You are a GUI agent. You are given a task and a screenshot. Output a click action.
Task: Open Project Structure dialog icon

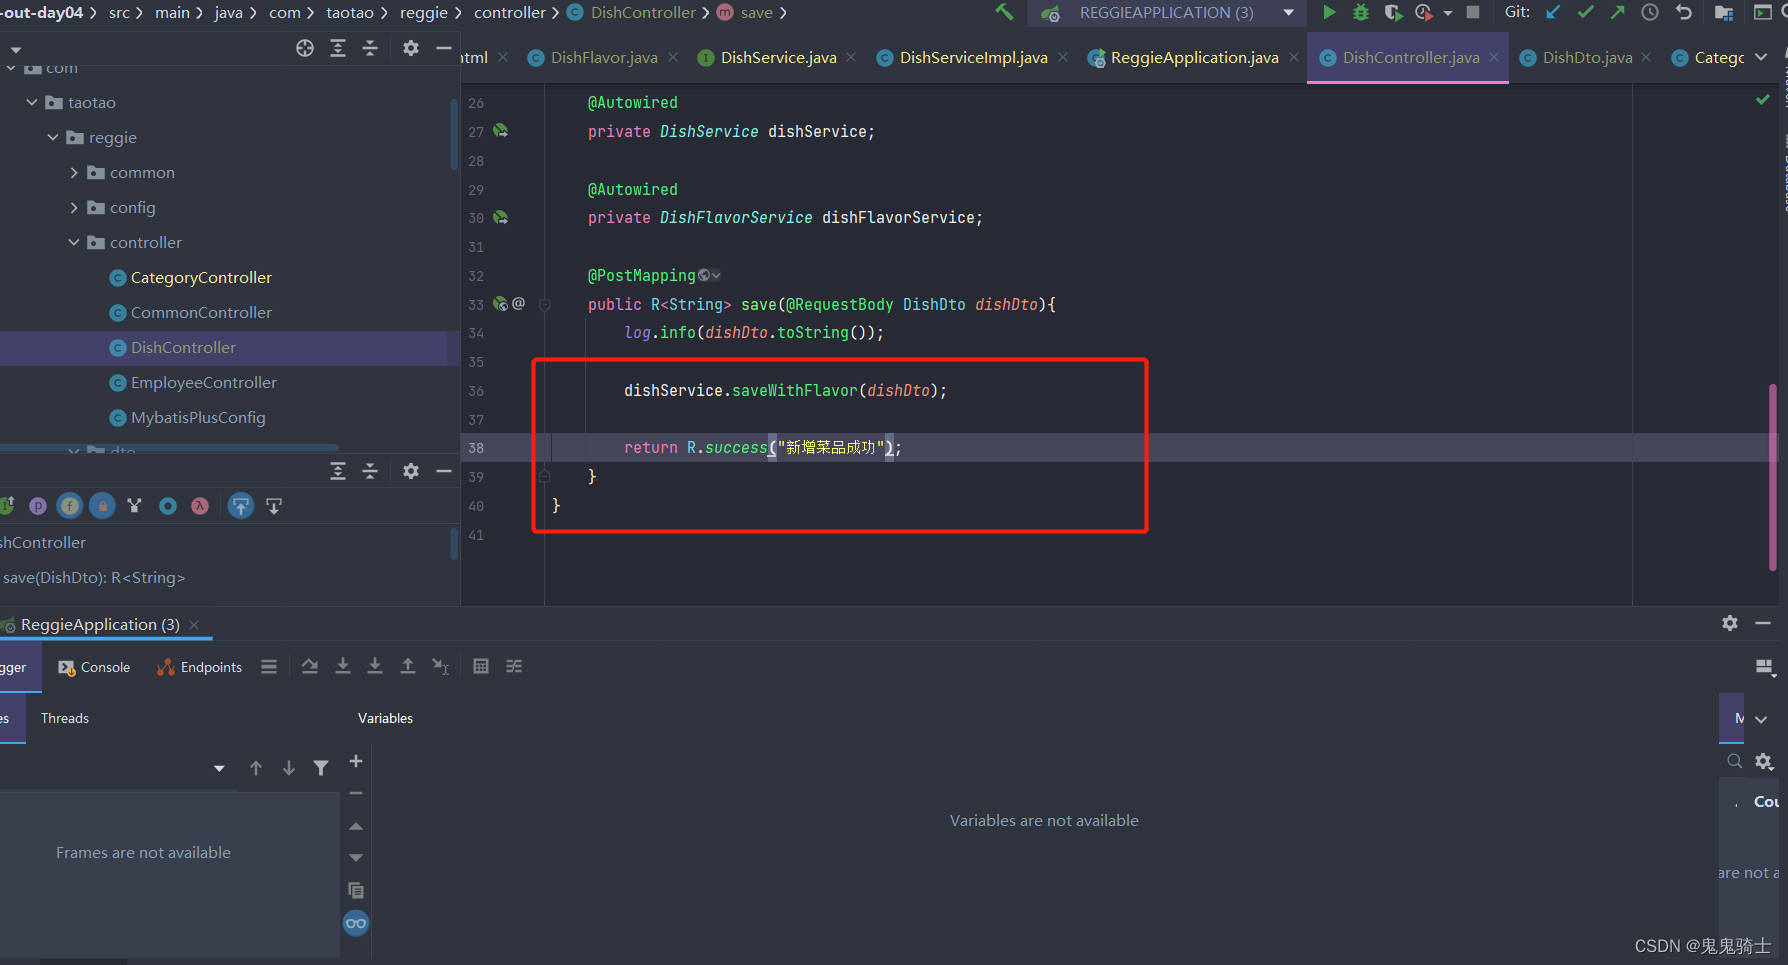[1724, 12]
